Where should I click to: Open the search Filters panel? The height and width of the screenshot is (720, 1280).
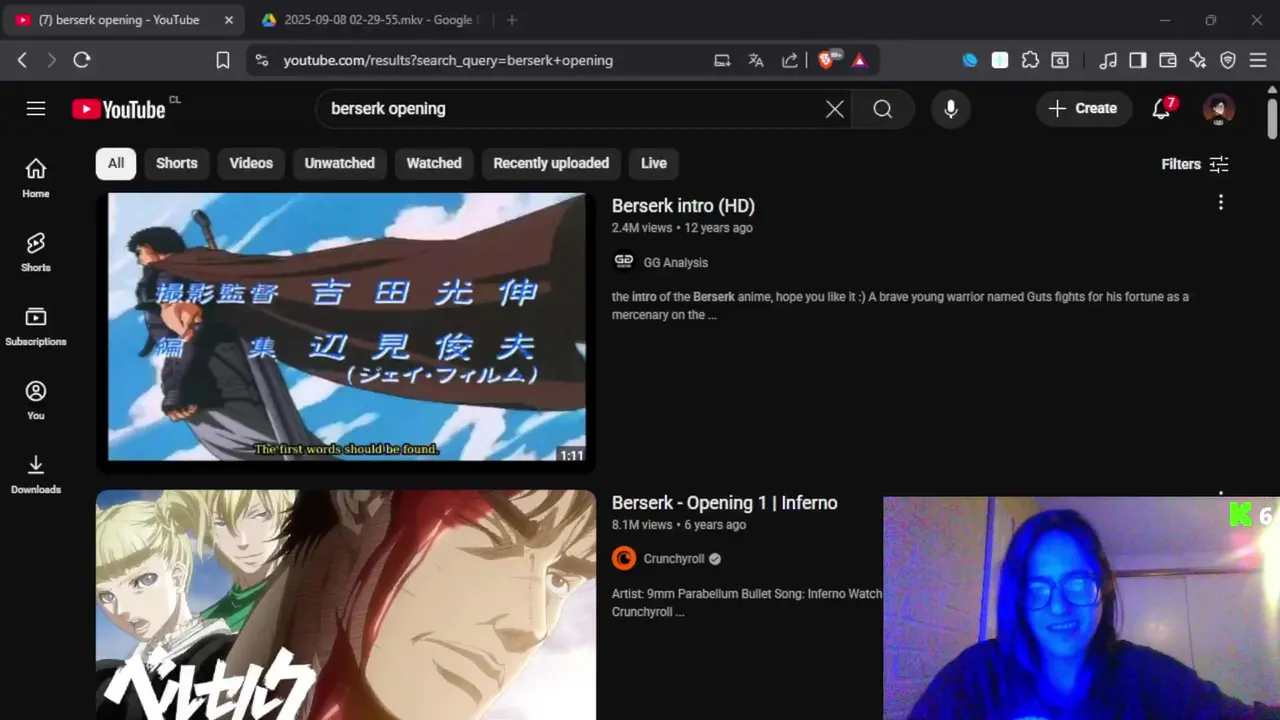pyautogui.click(x=1195, y=164)
